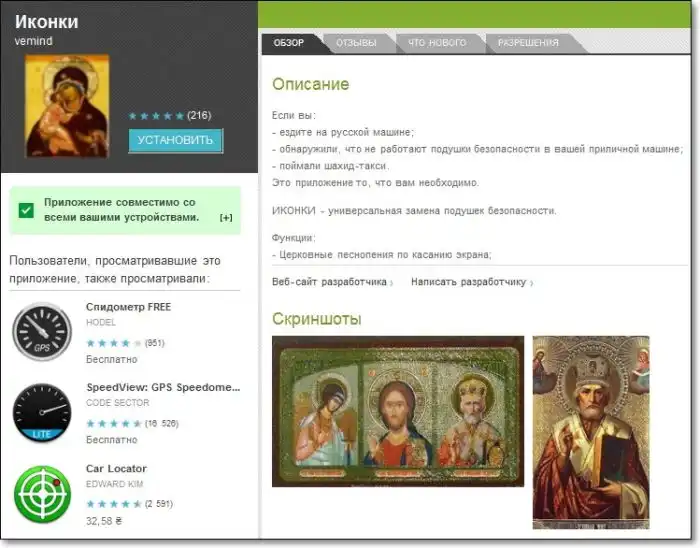Open the saint portrait screenshot thumbnail

(x=590, y=432)
